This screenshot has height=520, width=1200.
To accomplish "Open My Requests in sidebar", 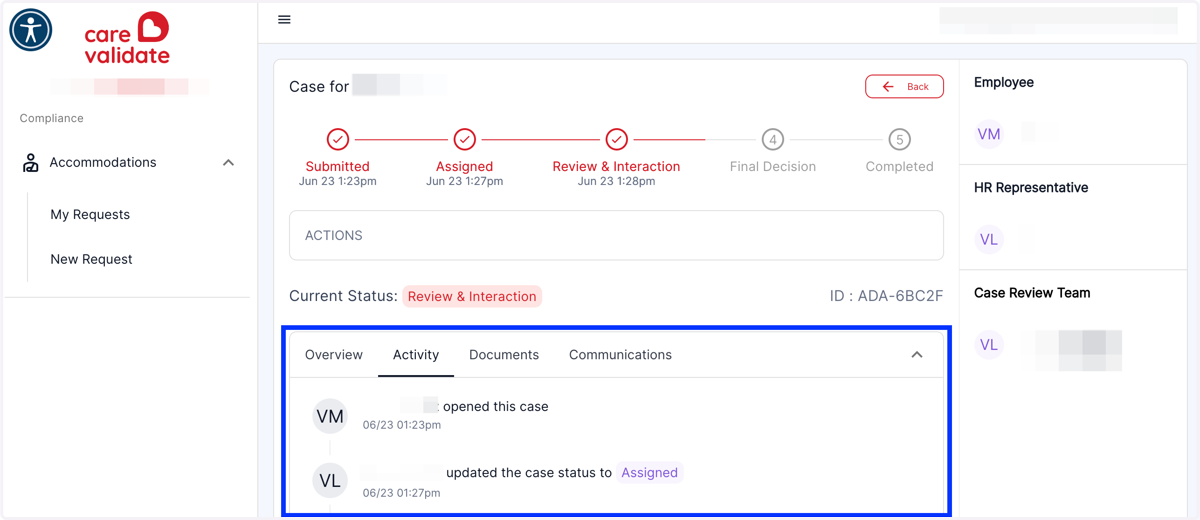I will coord(90,214).
